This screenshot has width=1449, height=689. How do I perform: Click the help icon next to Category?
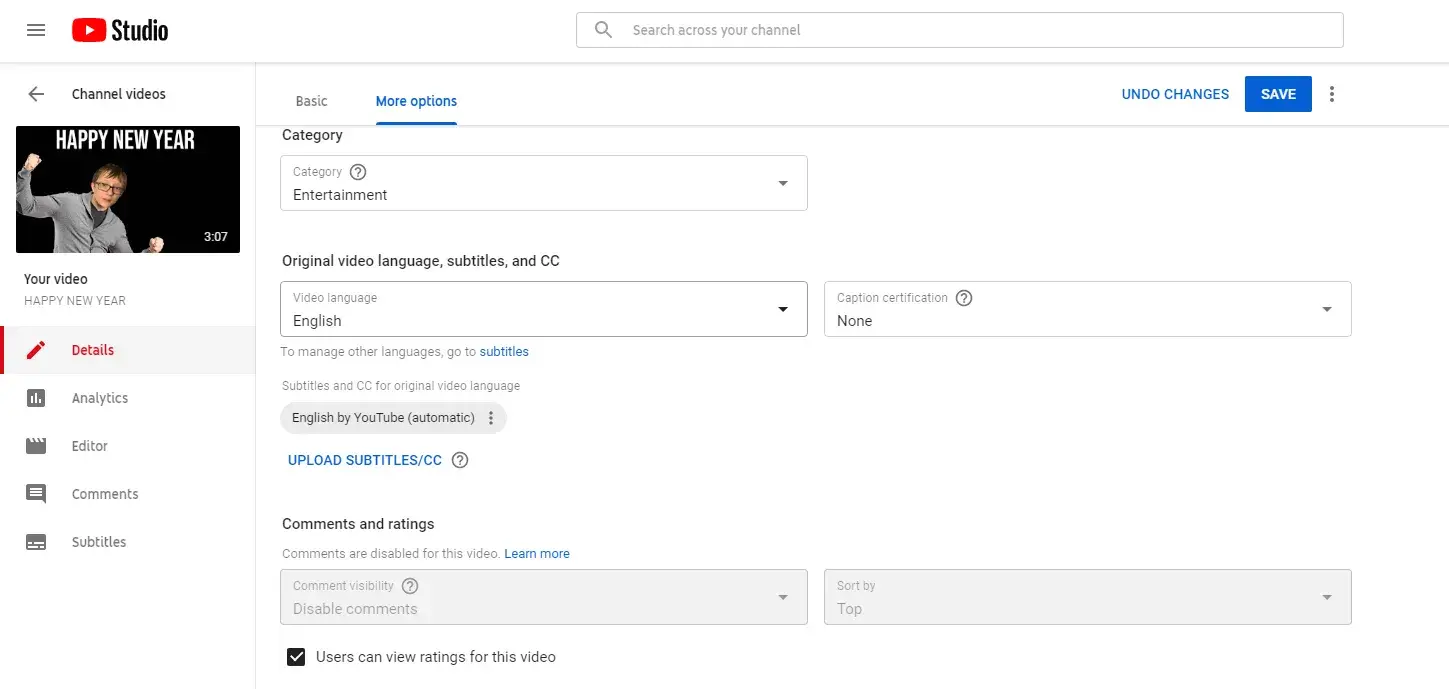click(358, 172)
